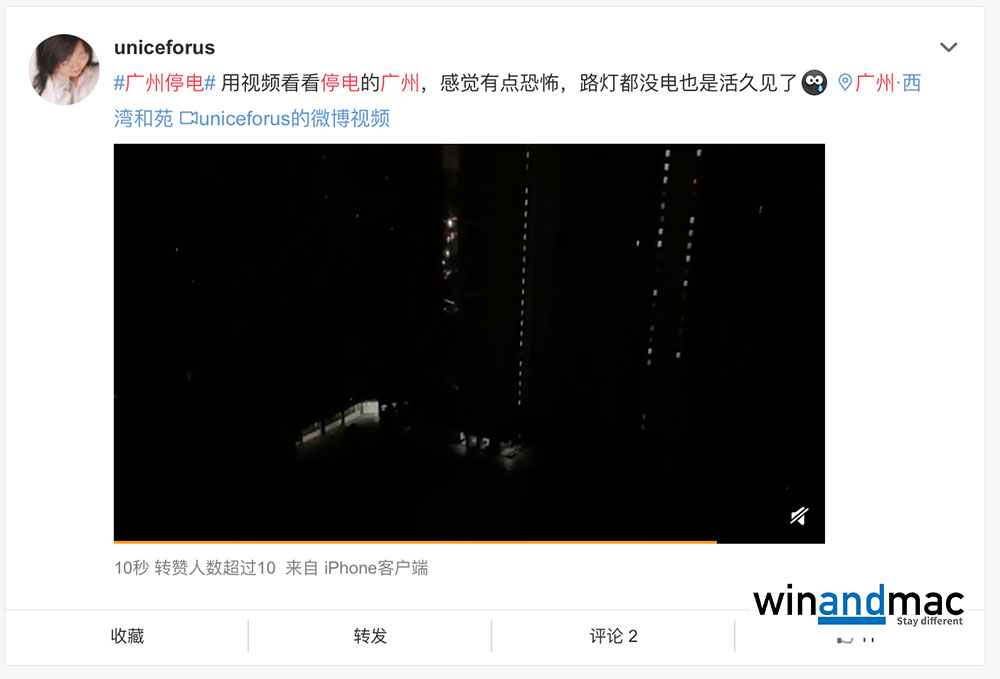Click the 来自 iPhone客户端 source text
This screenshot has width=1000, height=679.
357,567
